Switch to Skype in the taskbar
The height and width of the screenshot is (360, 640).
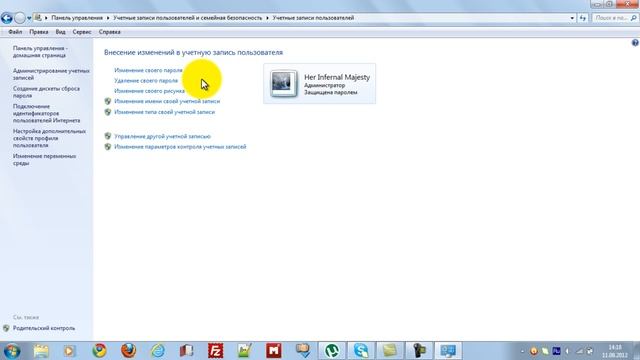click(x=361, y=351)
